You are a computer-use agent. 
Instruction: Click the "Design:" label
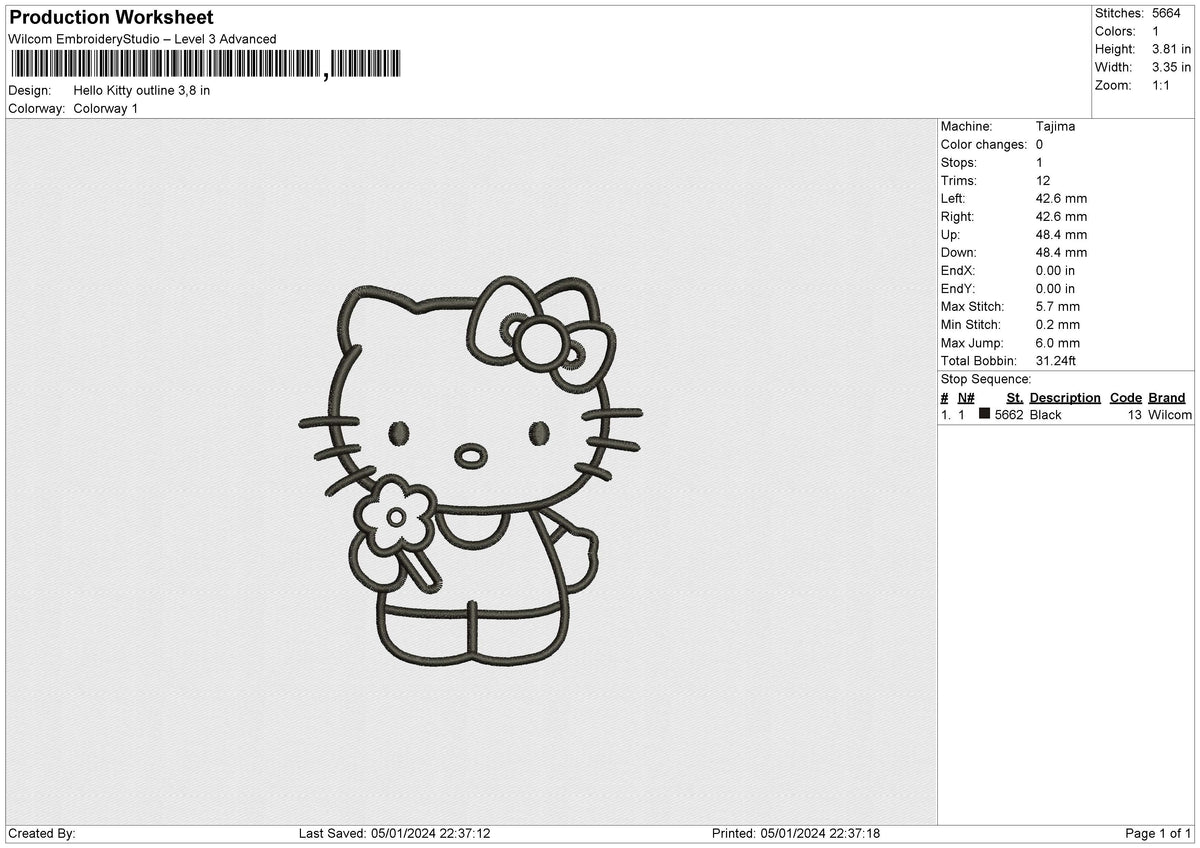(30, 90)
